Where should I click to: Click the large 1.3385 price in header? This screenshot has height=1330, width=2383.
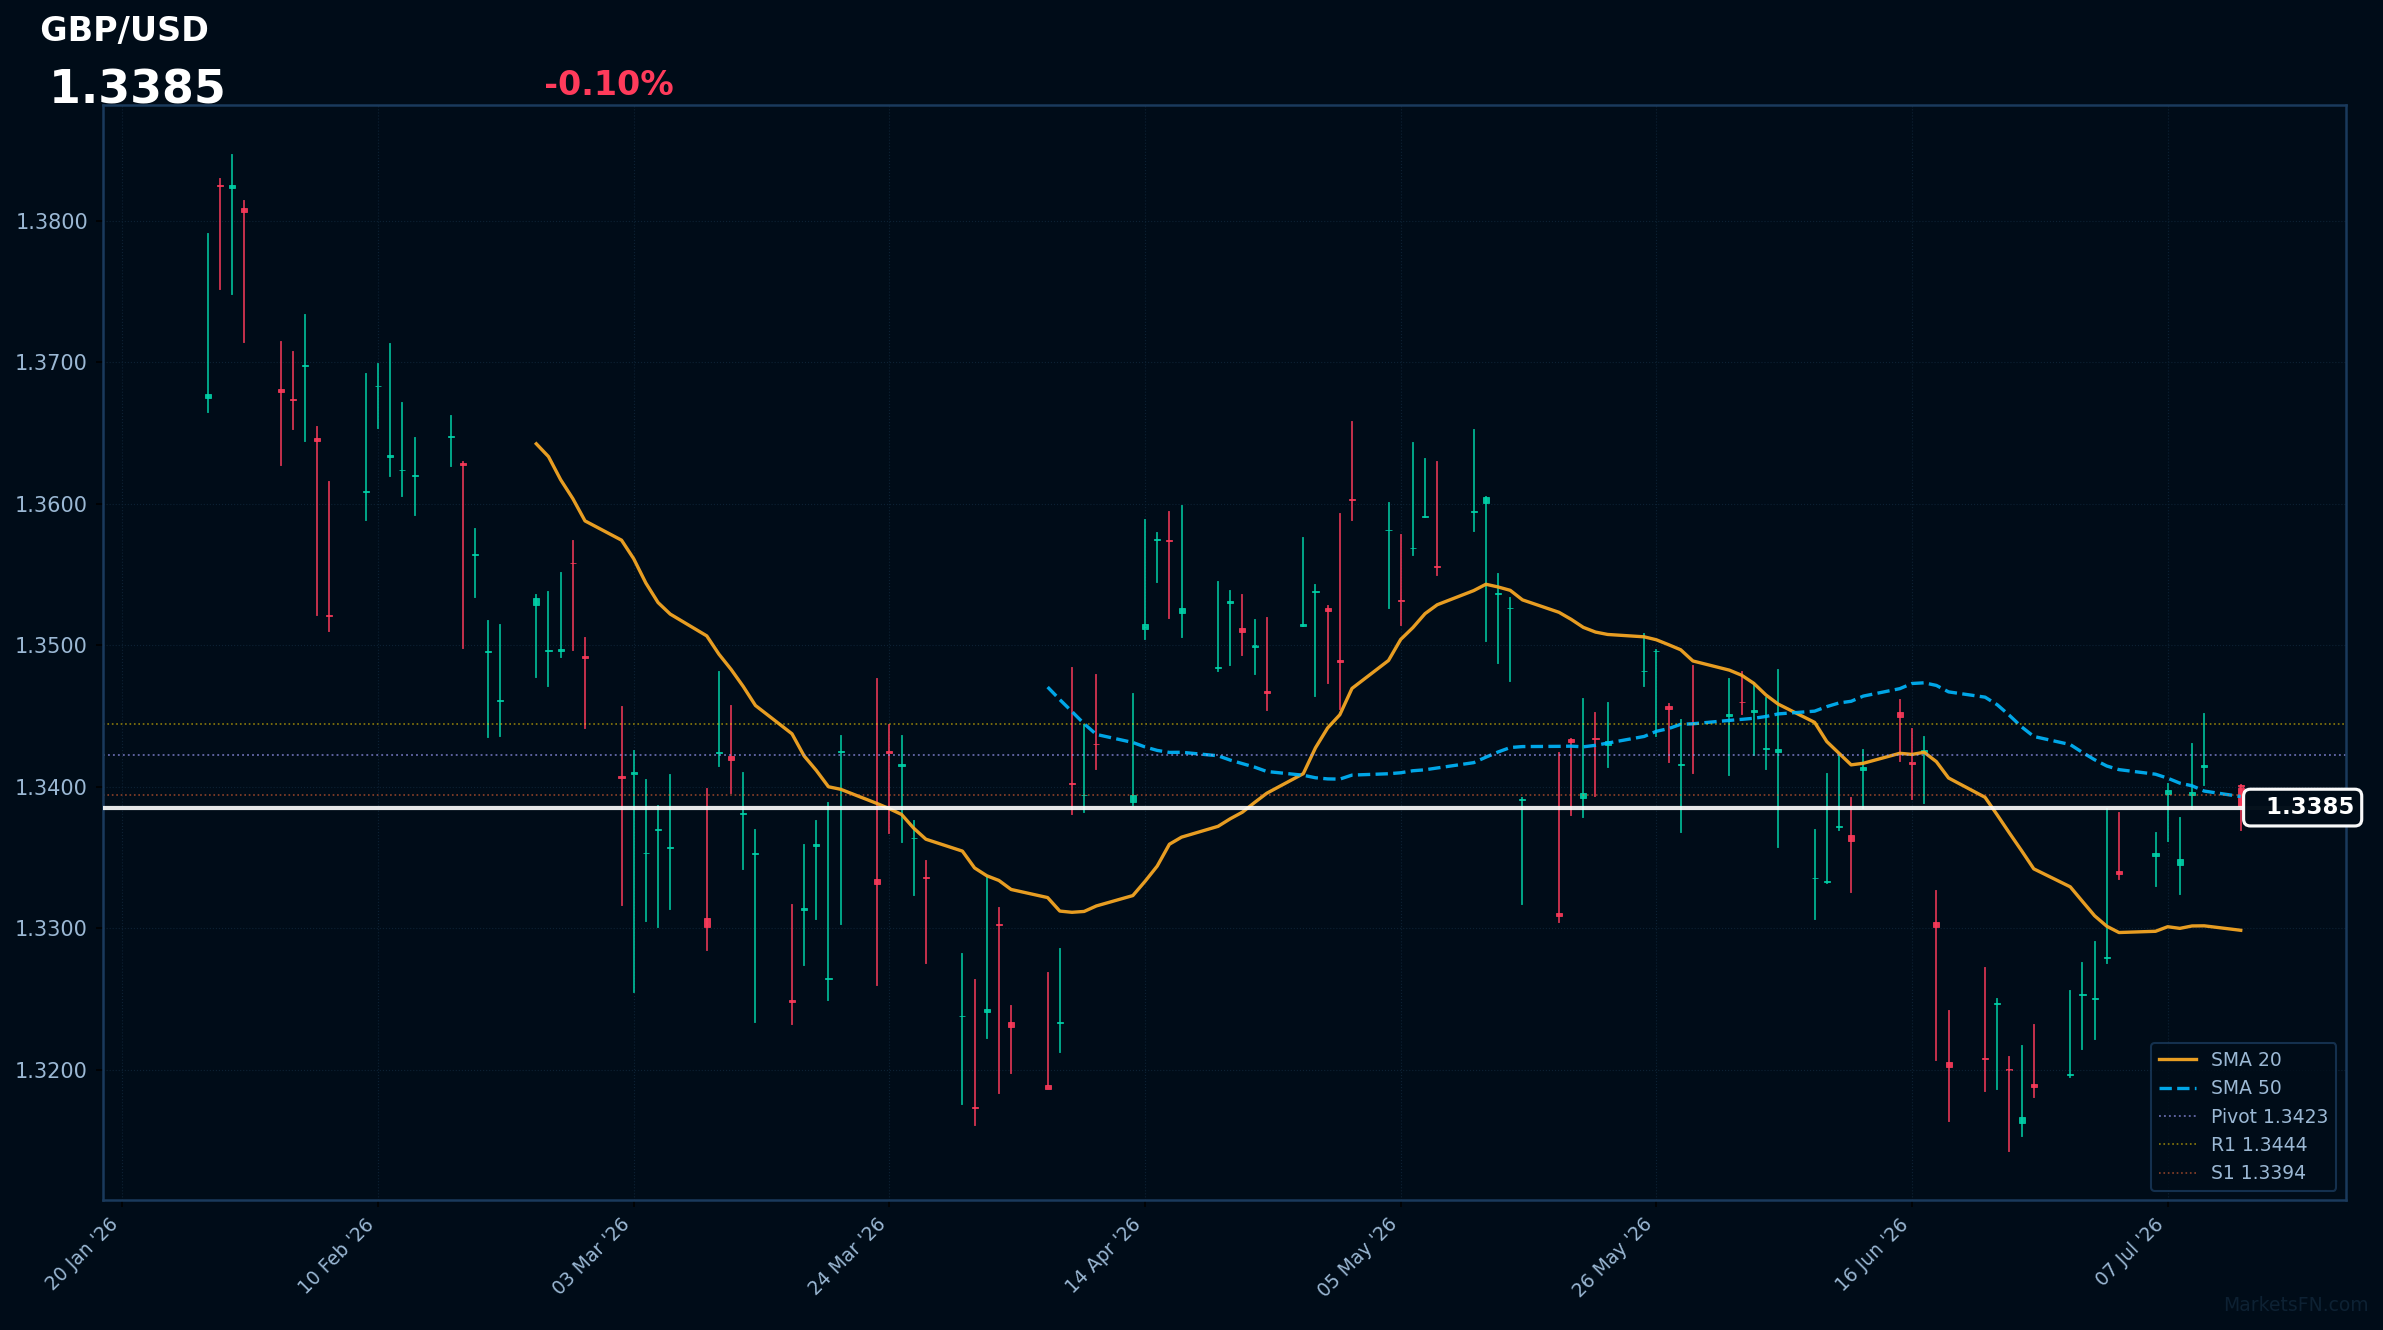[137, 88]
